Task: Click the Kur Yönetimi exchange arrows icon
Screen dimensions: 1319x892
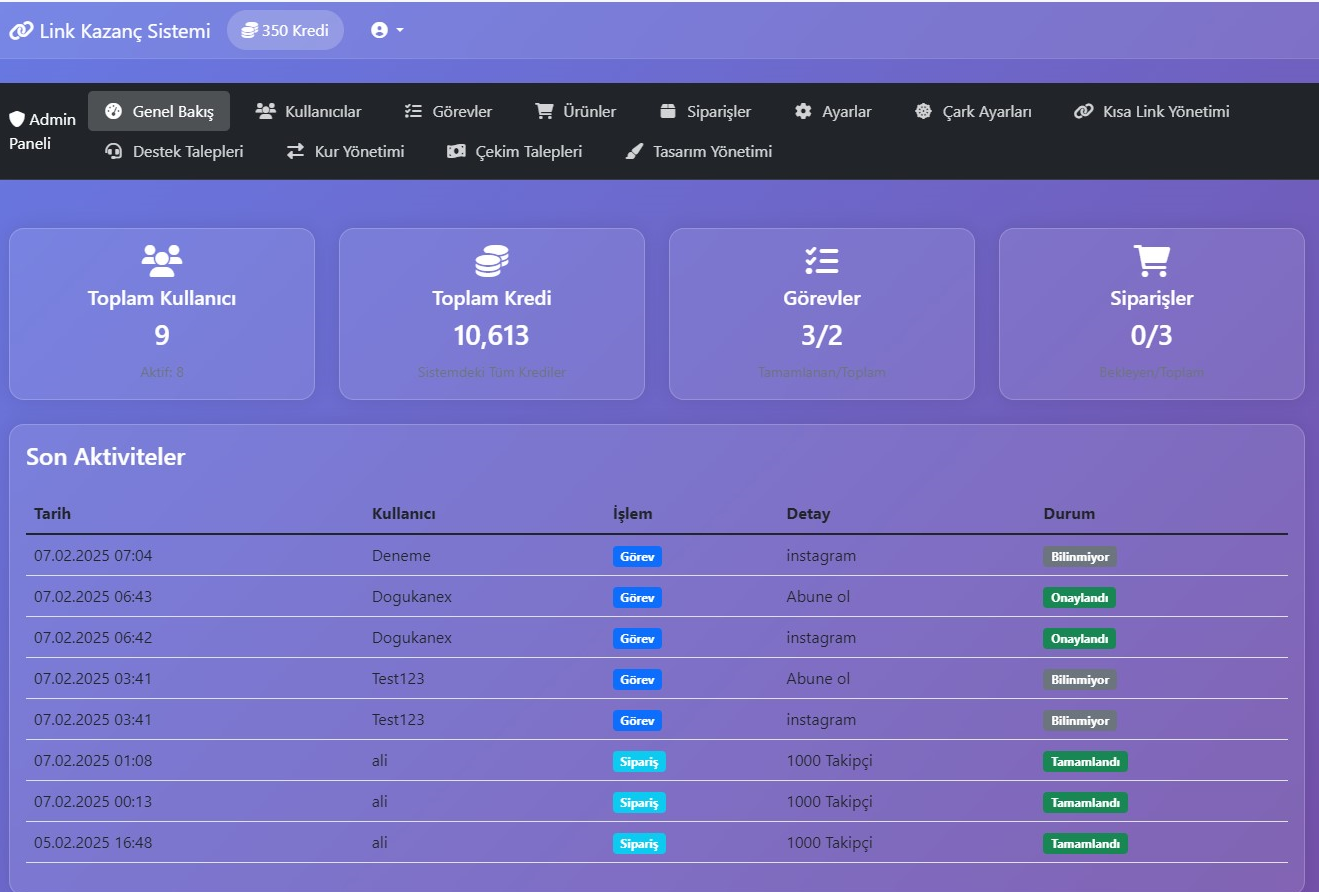Action: [295, 152]
